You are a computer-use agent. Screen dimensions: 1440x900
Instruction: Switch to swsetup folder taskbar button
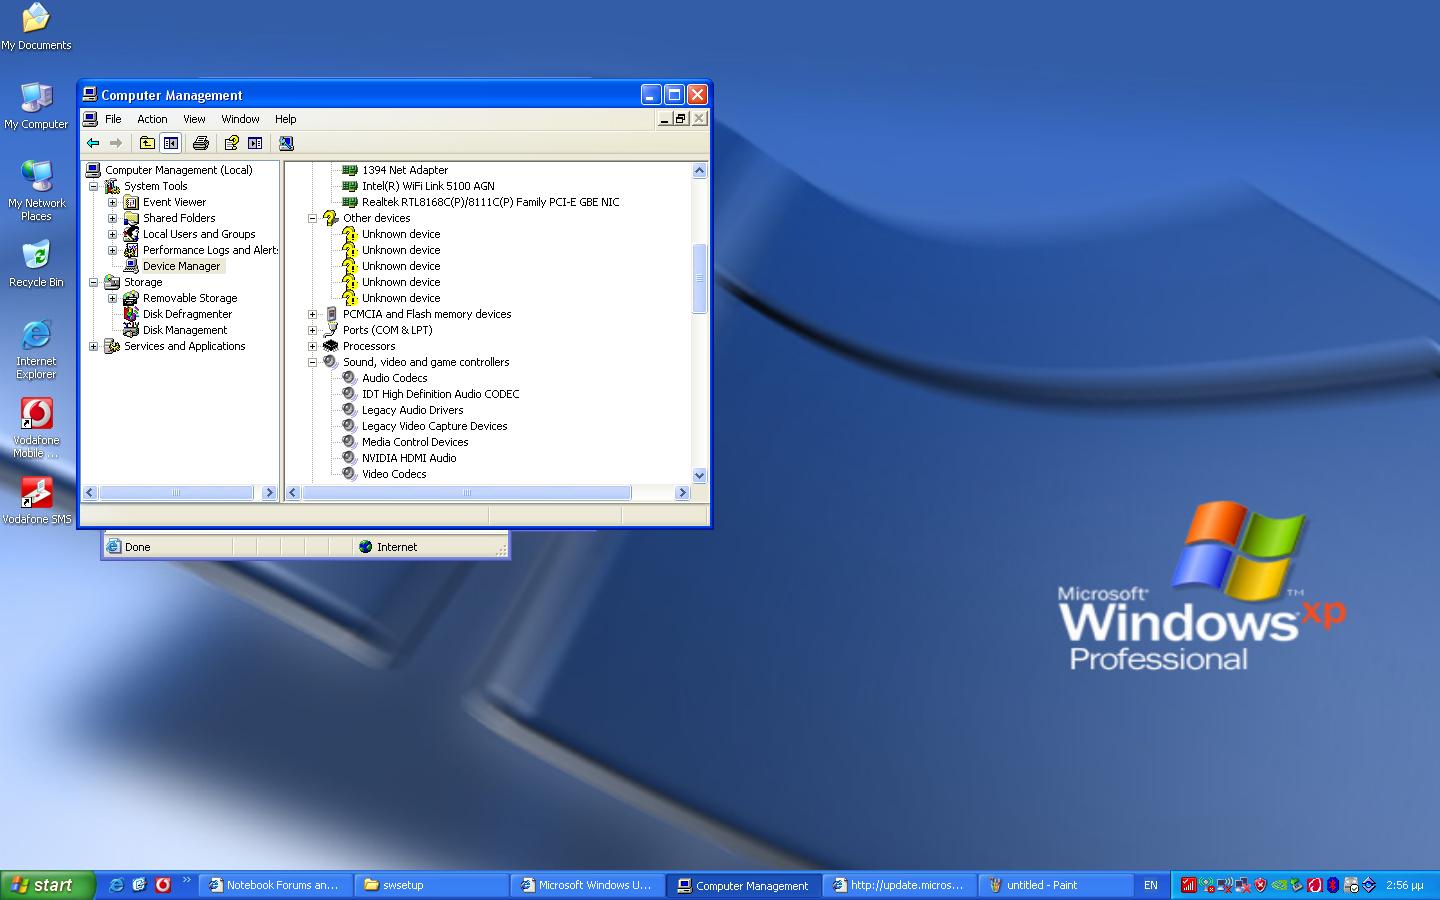[432, 885]
